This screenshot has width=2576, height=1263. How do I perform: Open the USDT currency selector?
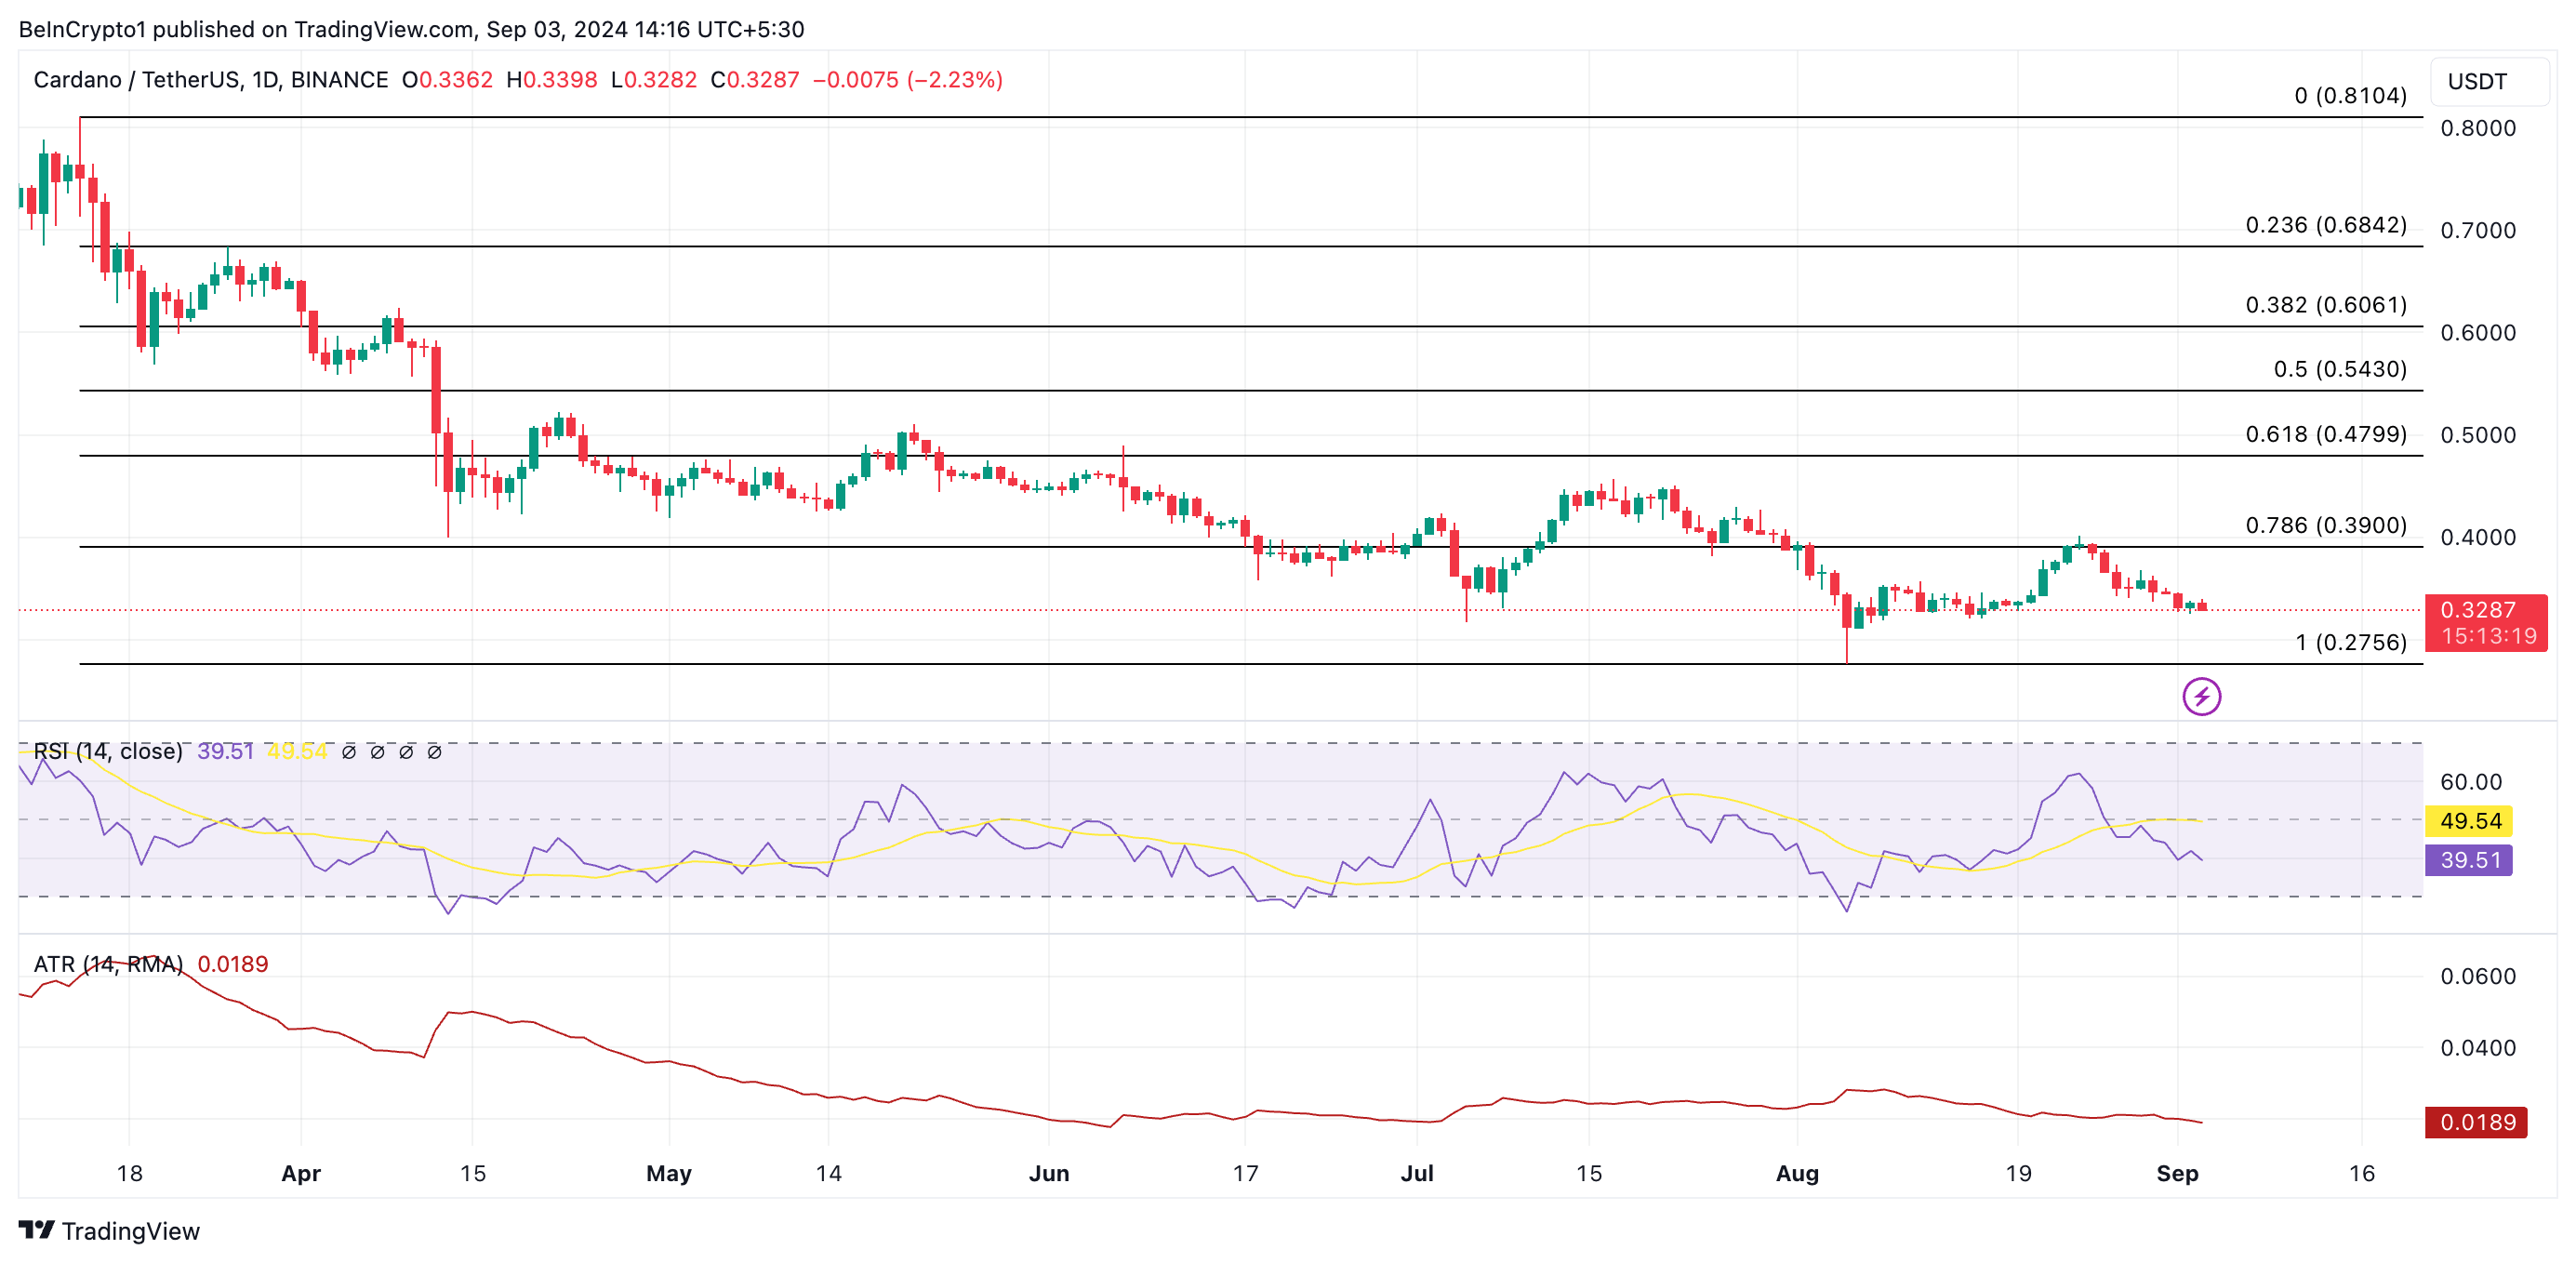pyautogui.click(x=2487, y=82)
